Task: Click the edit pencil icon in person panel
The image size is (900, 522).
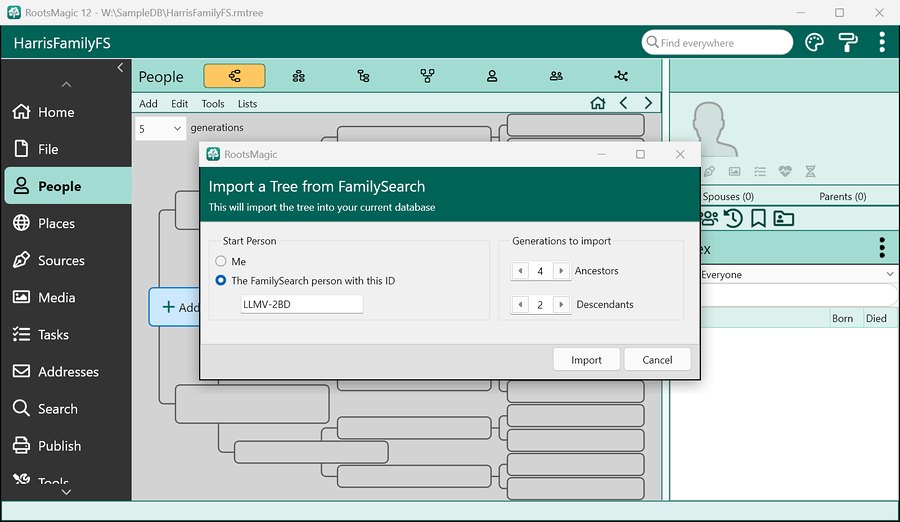Action: [x=709, y=171]
